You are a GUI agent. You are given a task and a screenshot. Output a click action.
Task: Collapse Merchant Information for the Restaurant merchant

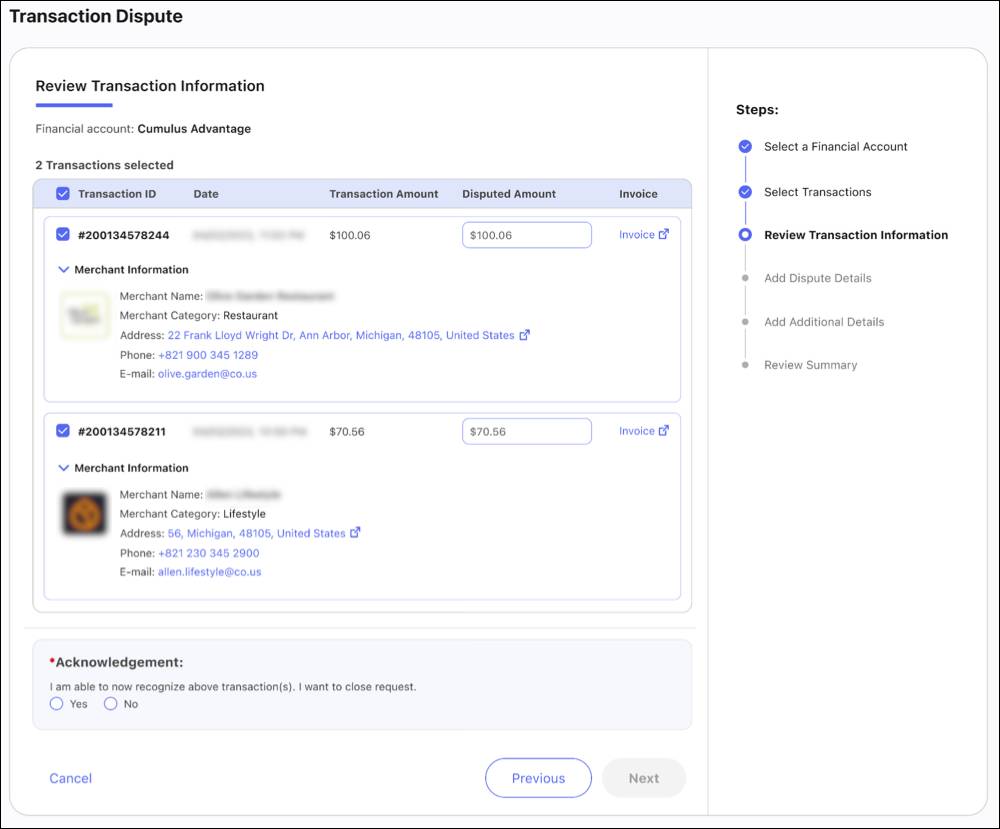click(64, 270)
